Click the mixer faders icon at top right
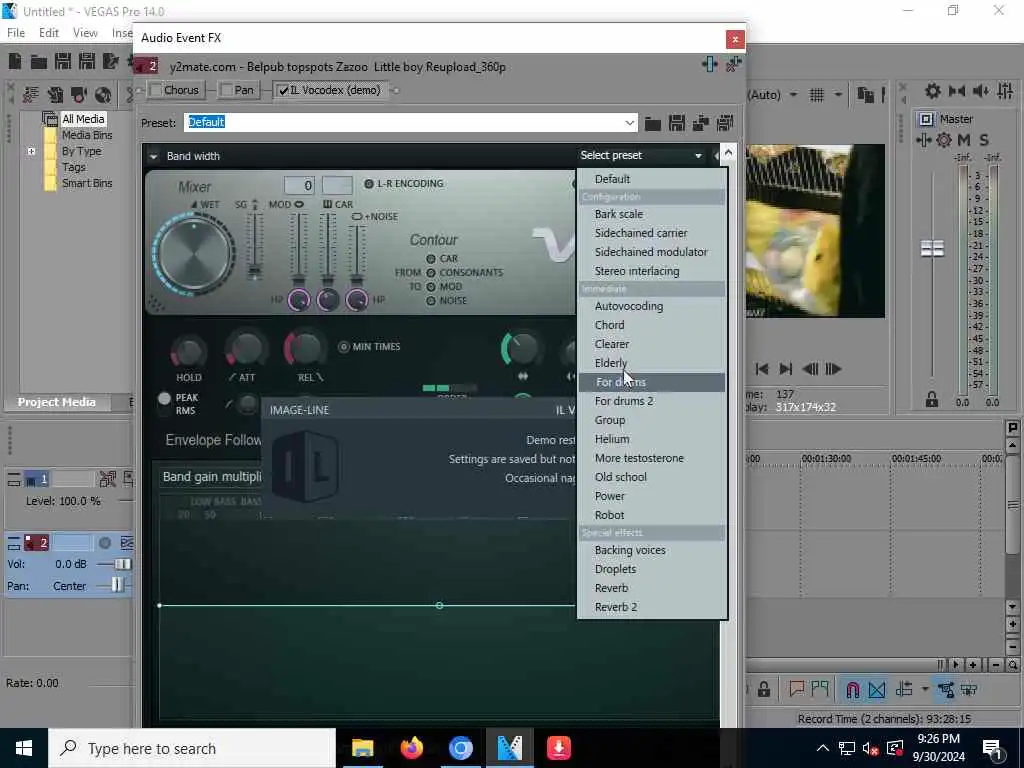 (x=1005, y=91)
